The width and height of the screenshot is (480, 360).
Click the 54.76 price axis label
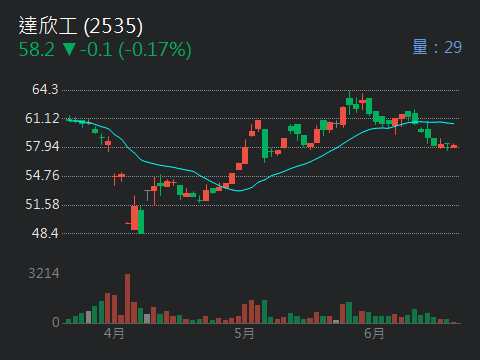(x=42, y=175)
